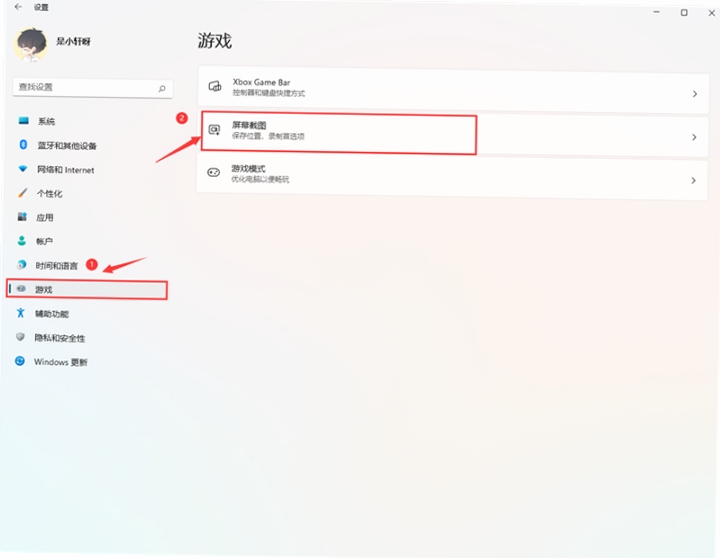The width and height of the screenshot is (720, 558).
Task: Click the Wi-Fi network icon in sidebar
Action: pos(22,169)
